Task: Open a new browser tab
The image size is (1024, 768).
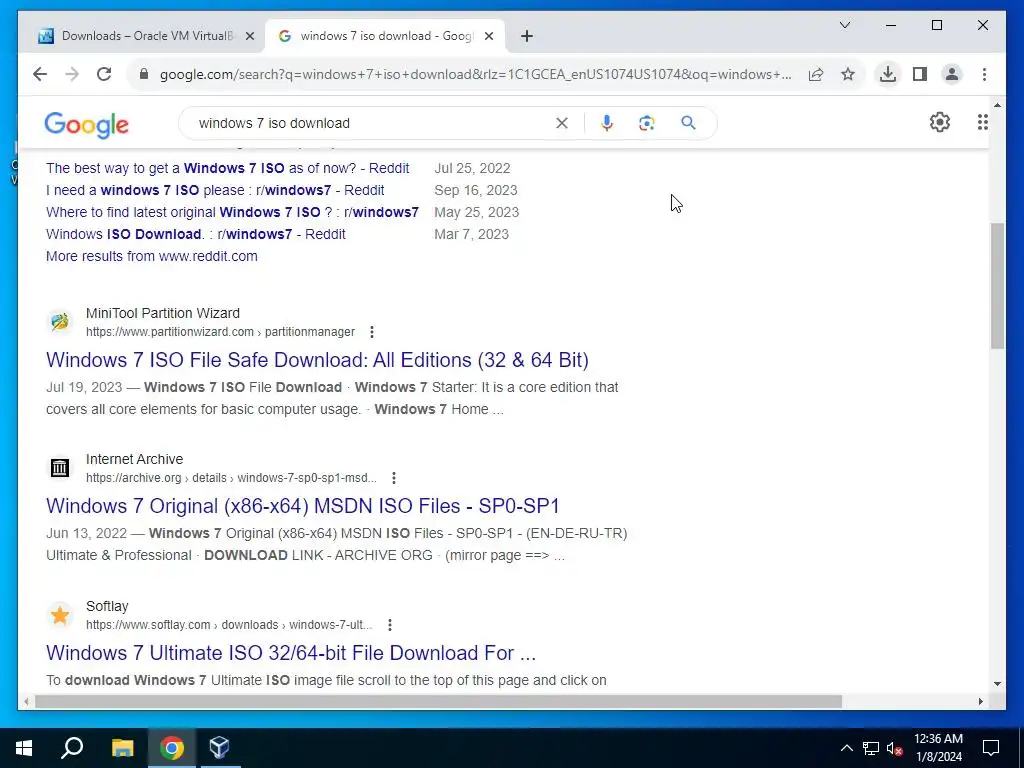Action: 527,37
